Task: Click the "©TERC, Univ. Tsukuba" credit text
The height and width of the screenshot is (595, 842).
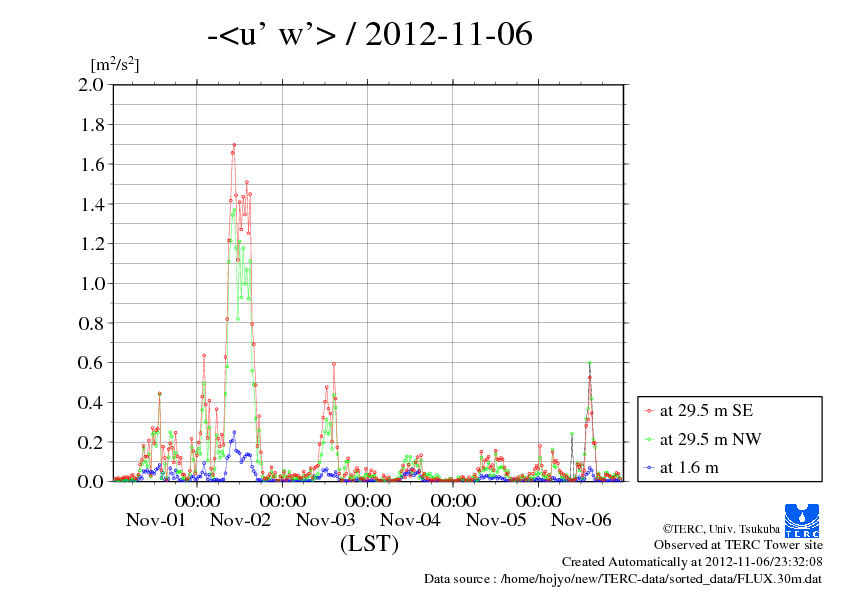Action: click(721, 529)
